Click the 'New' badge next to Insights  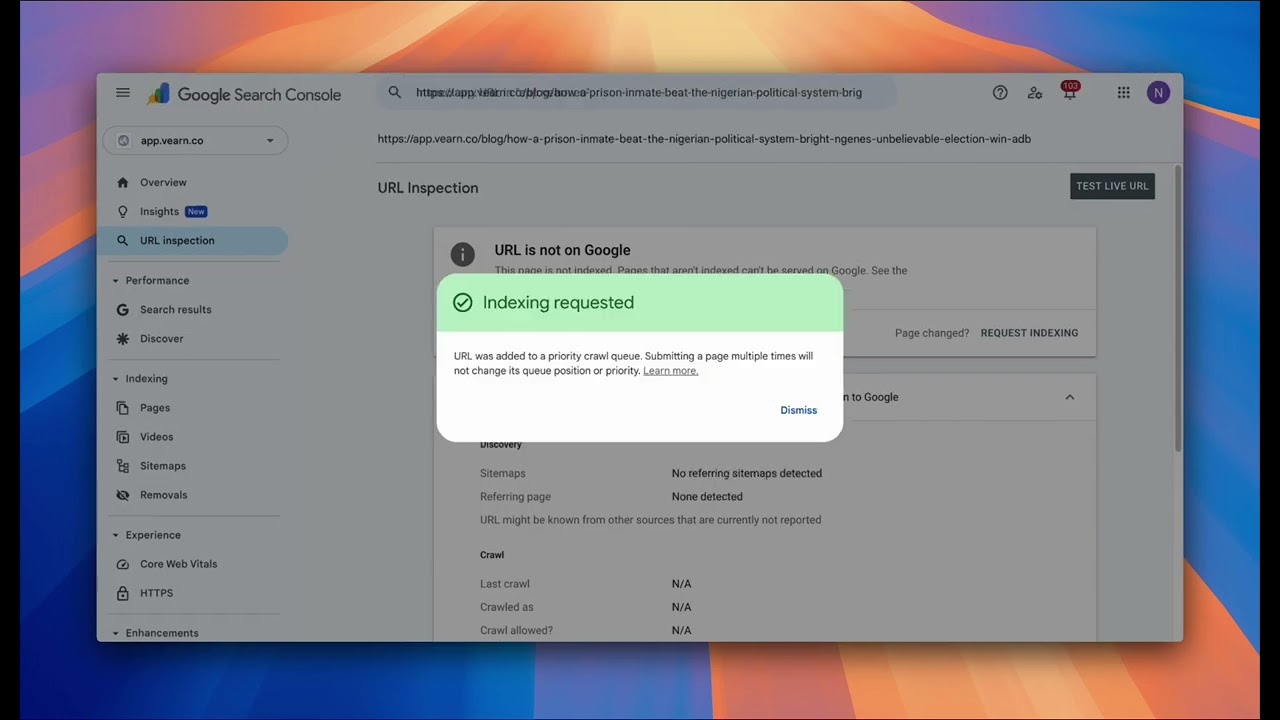pos(196,211)
